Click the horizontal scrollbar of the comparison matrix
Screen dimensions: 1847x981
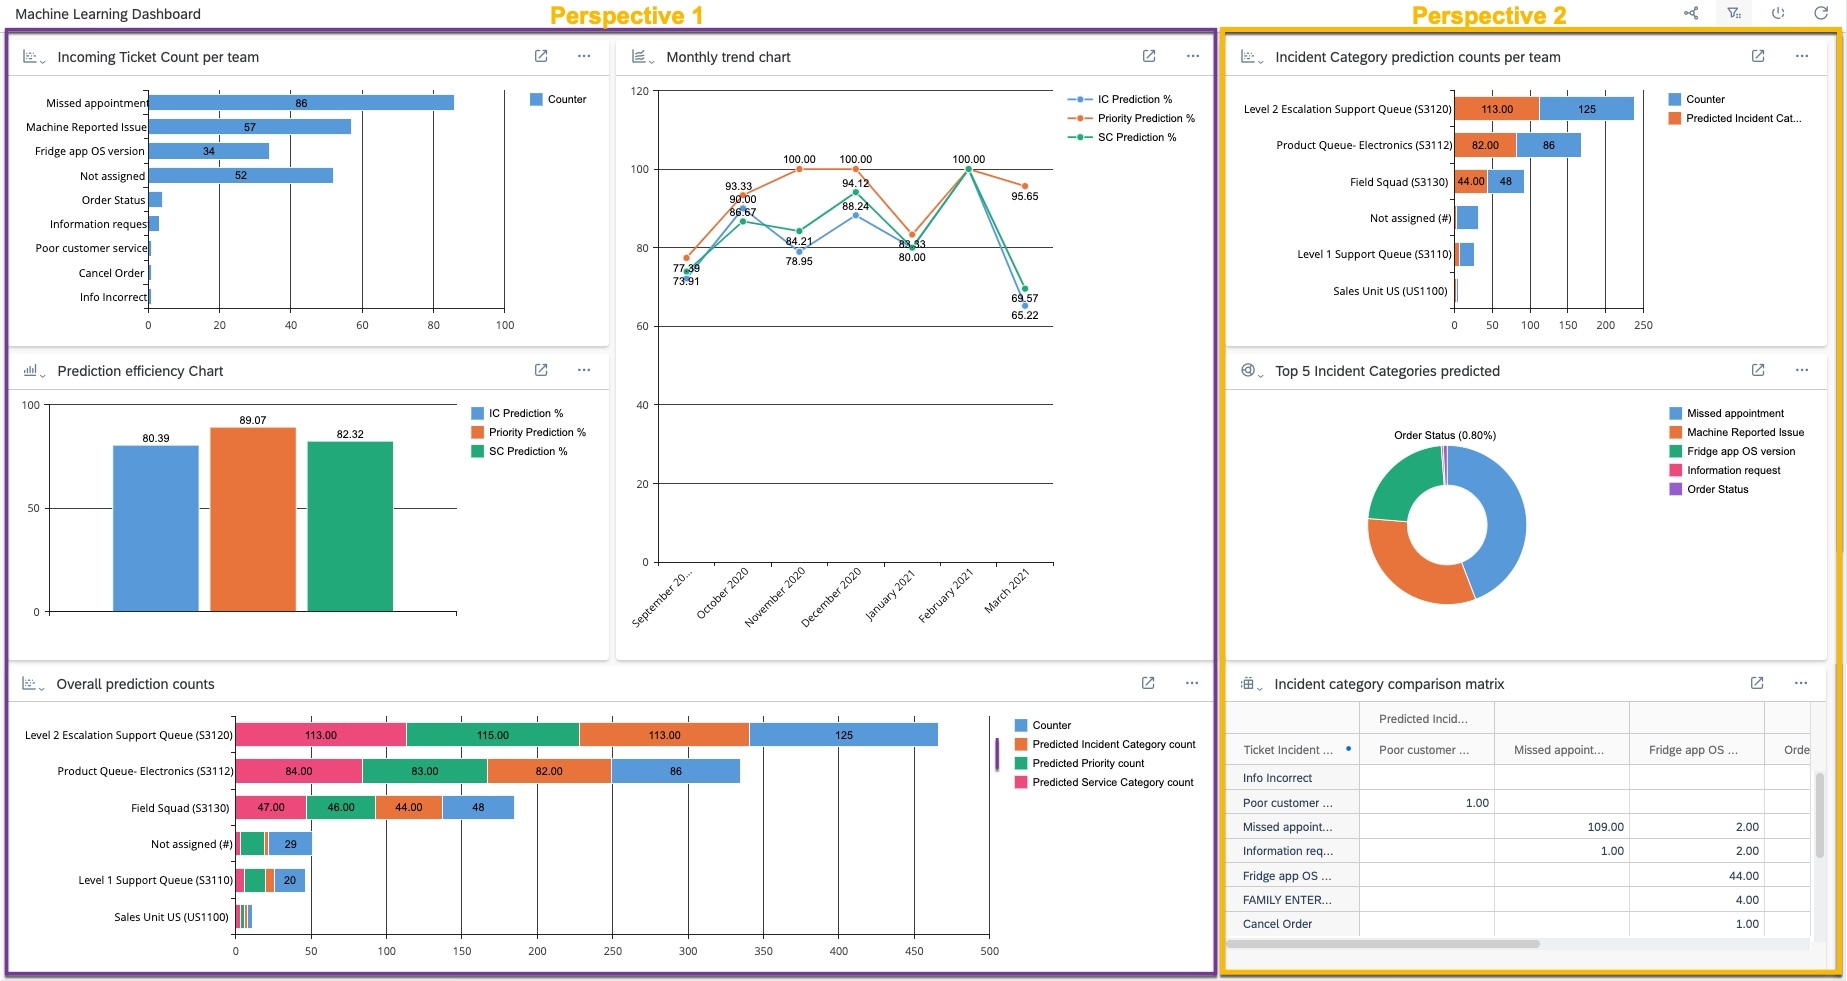coord(1383,944)
